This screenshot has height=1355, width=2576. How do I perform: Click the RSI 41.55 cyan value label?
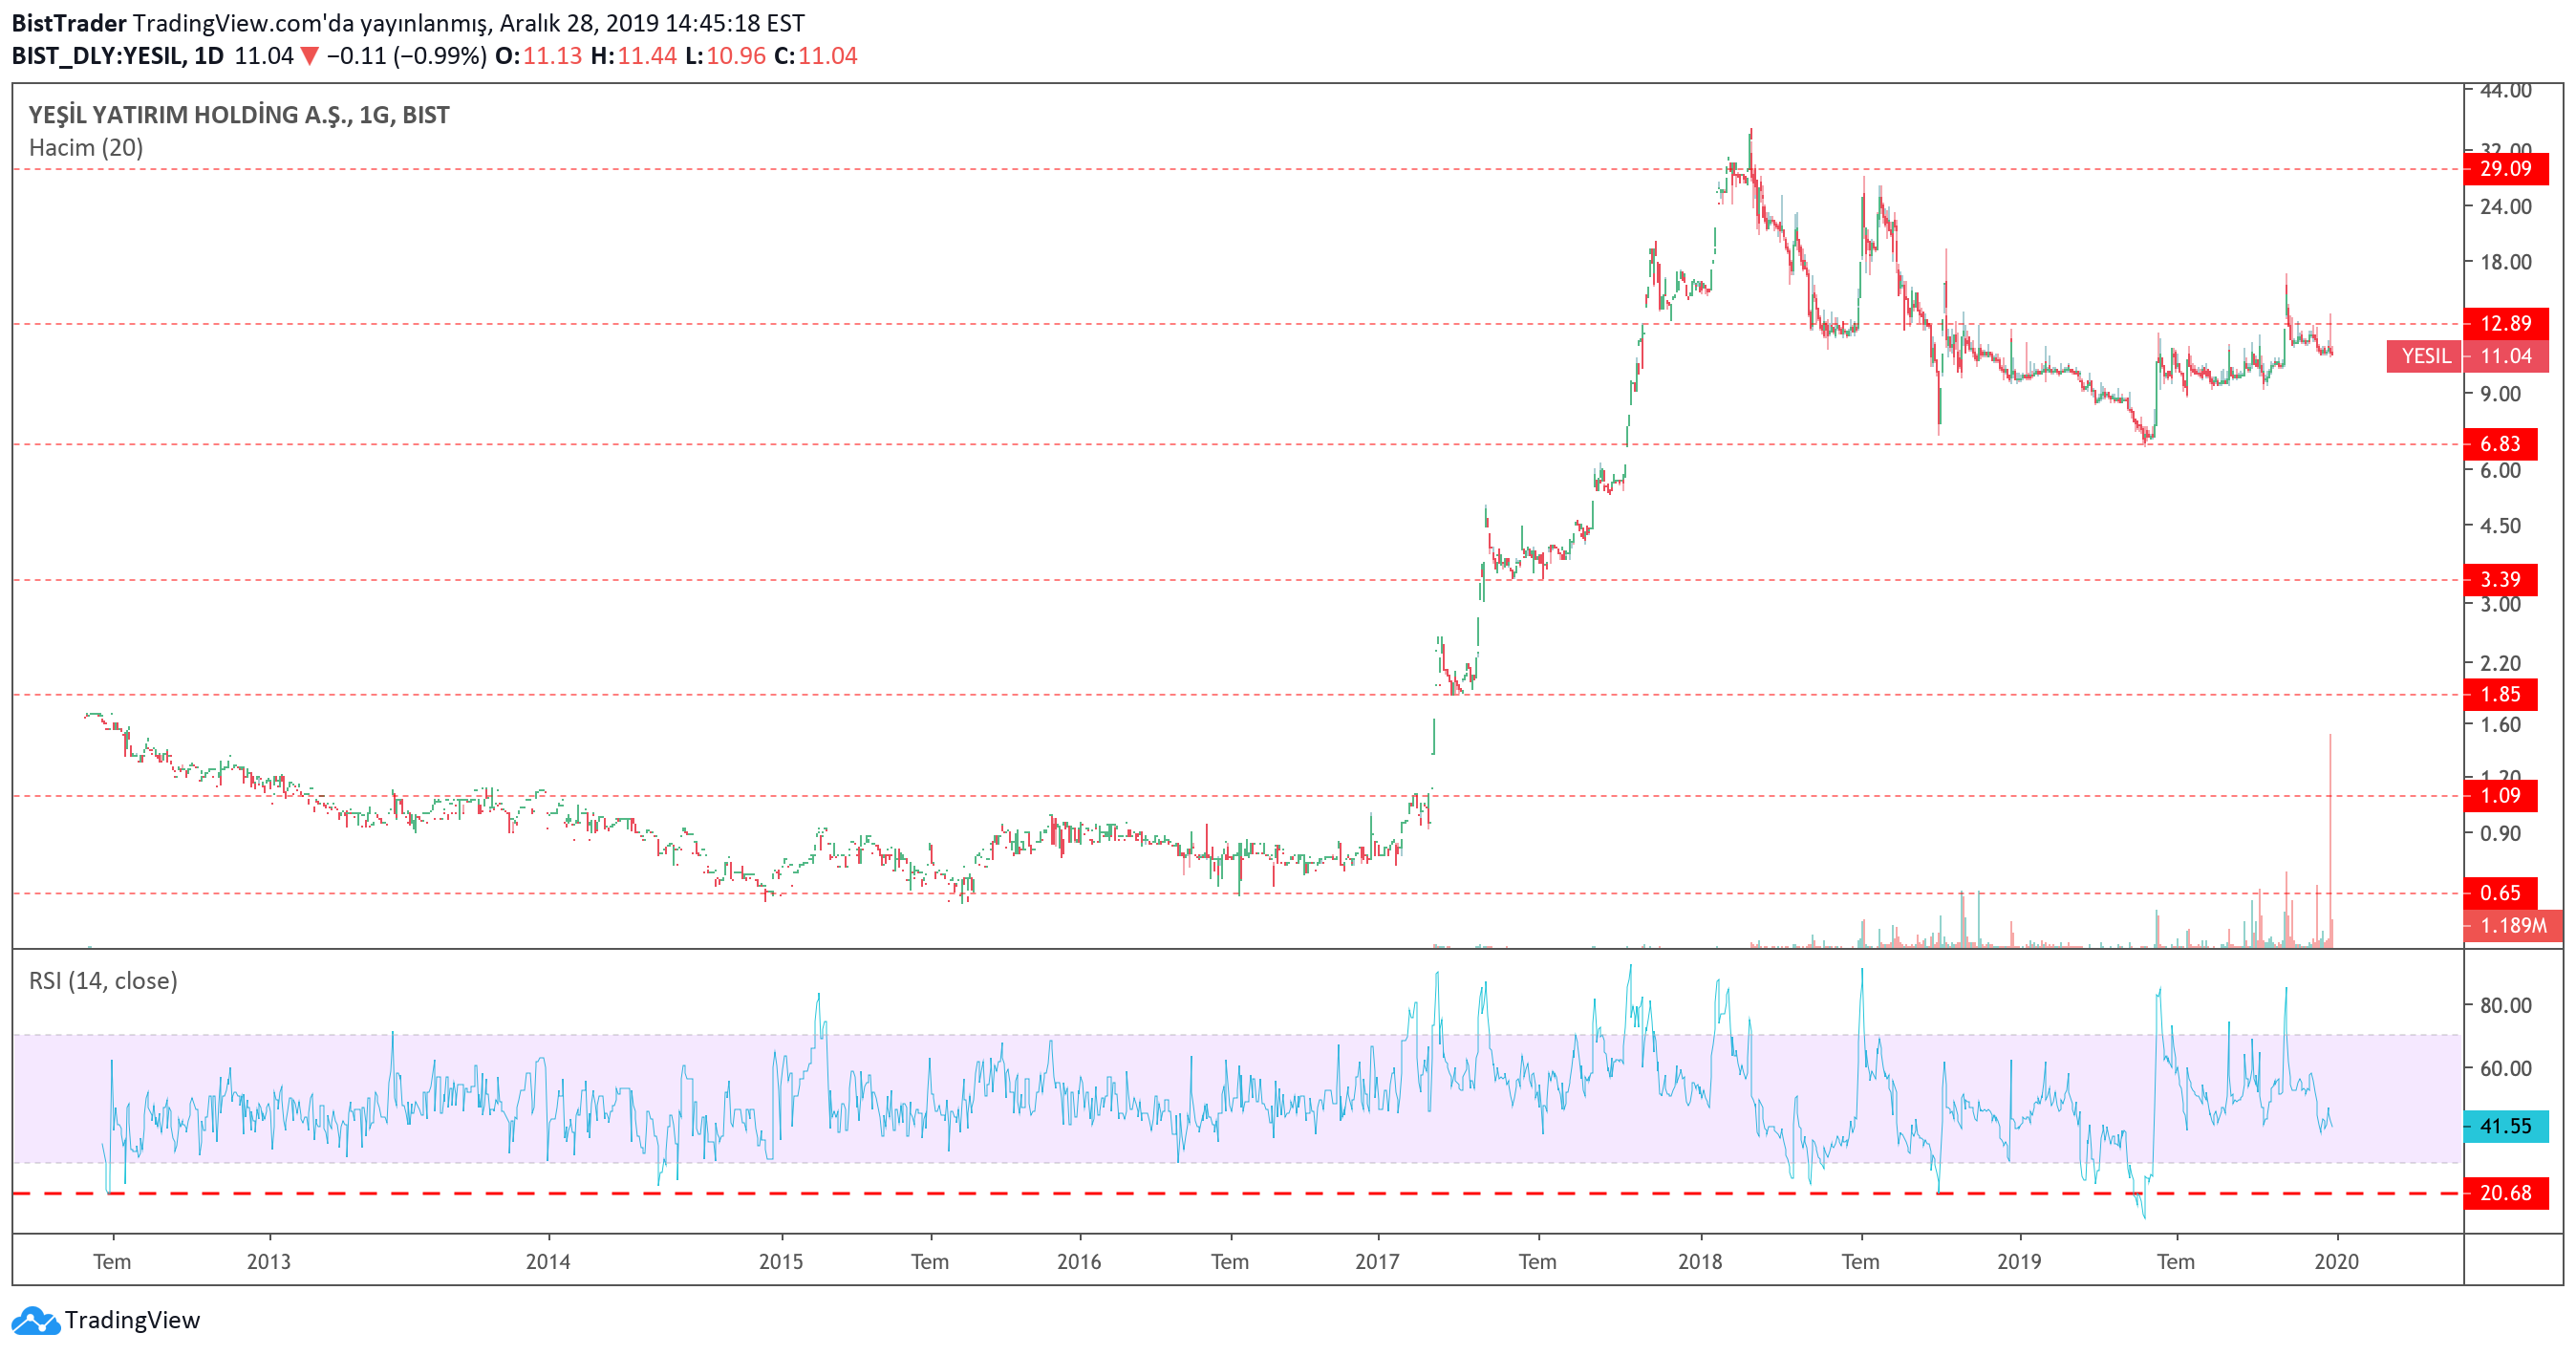(2504, 1127)
